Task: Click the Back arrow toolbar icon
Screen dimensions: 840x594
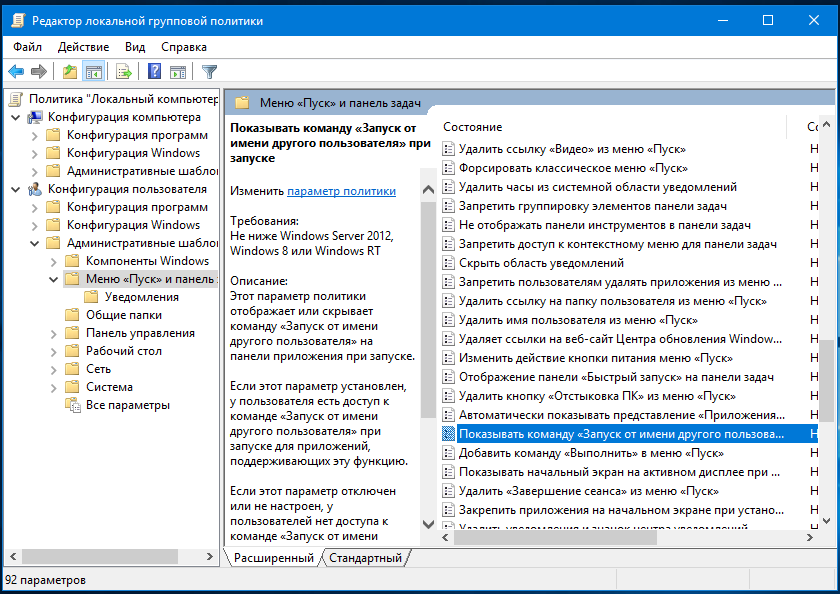Action: point(16,72)
